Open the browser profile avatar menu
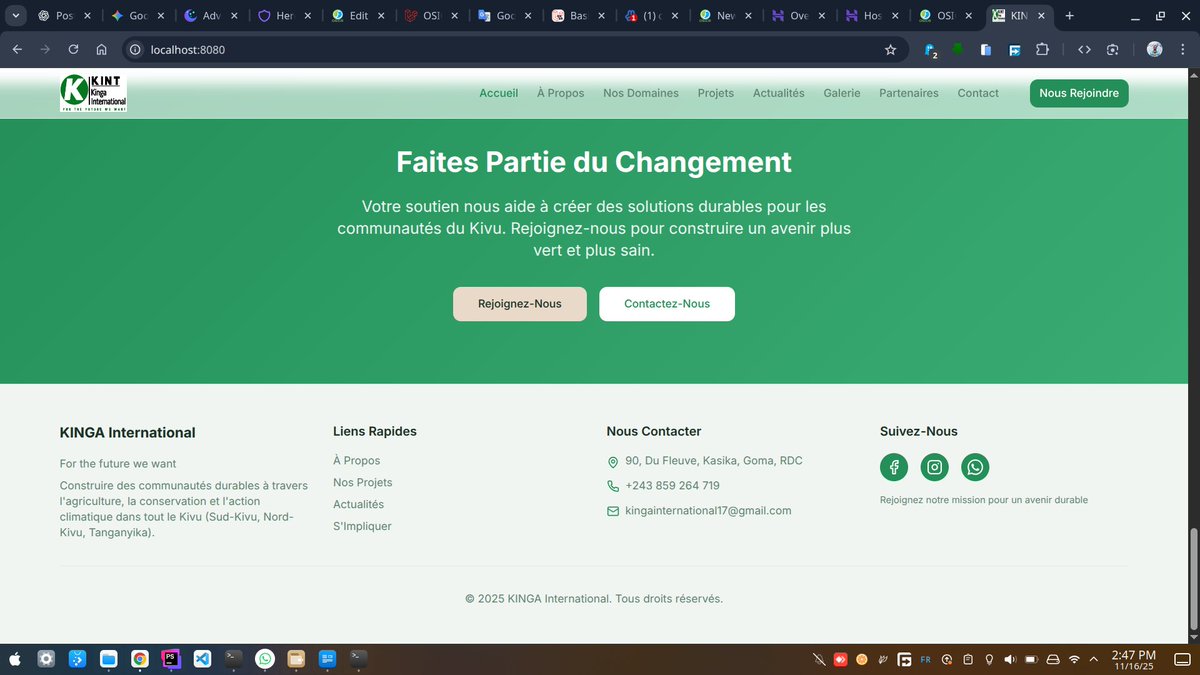The width and height of the screenshot is (1200, 675). 1154,49
